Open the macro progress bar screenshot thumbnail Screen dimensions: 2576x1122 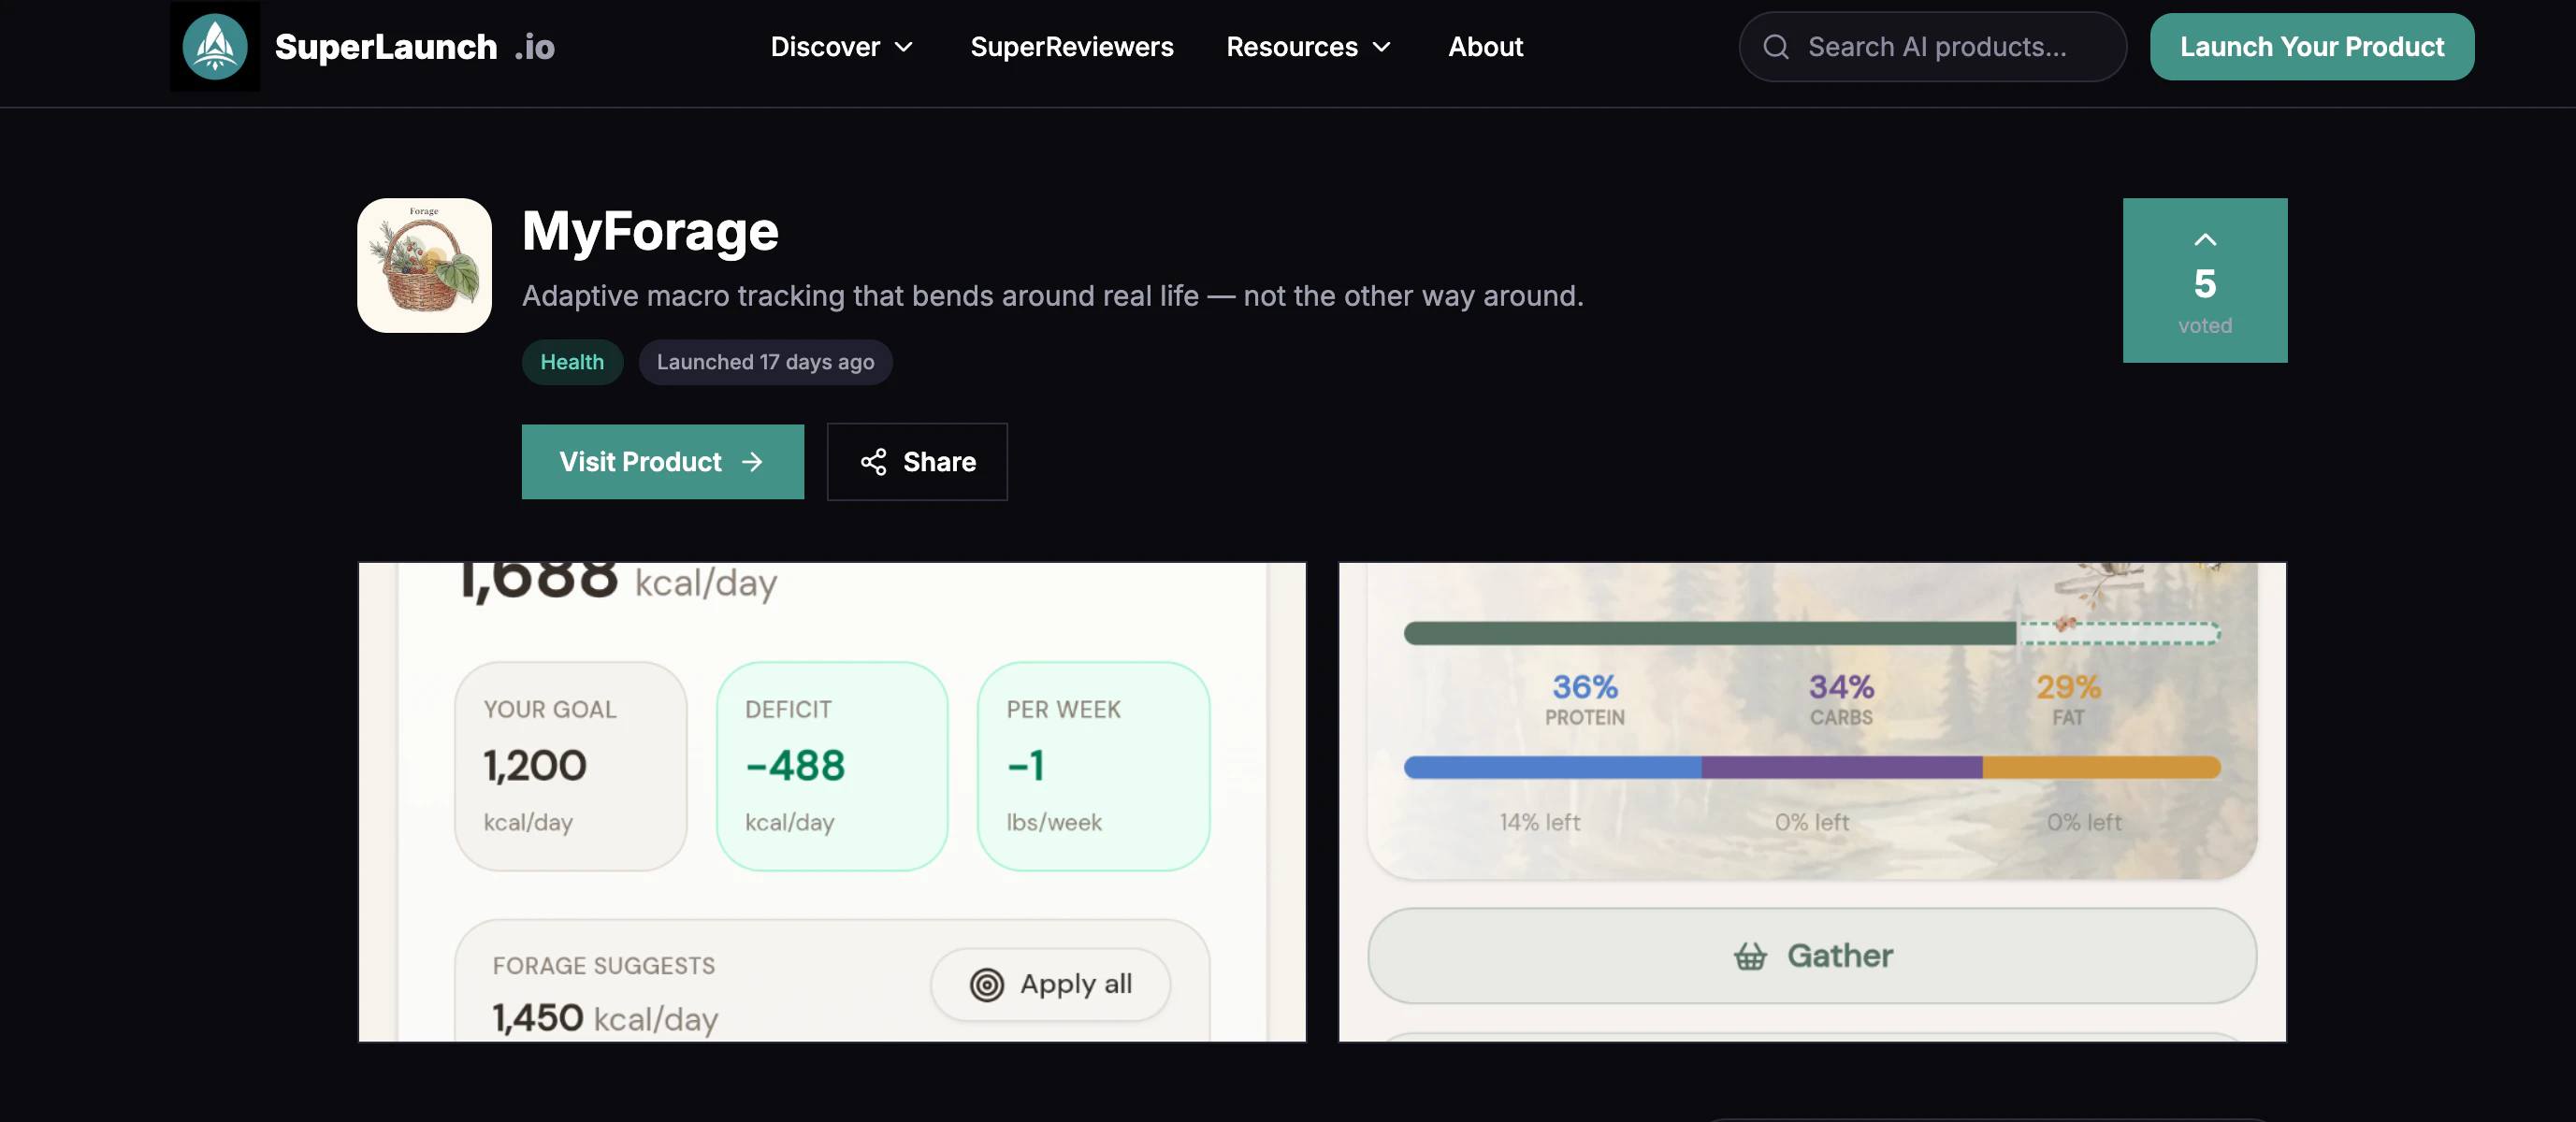click(1812, 802)
